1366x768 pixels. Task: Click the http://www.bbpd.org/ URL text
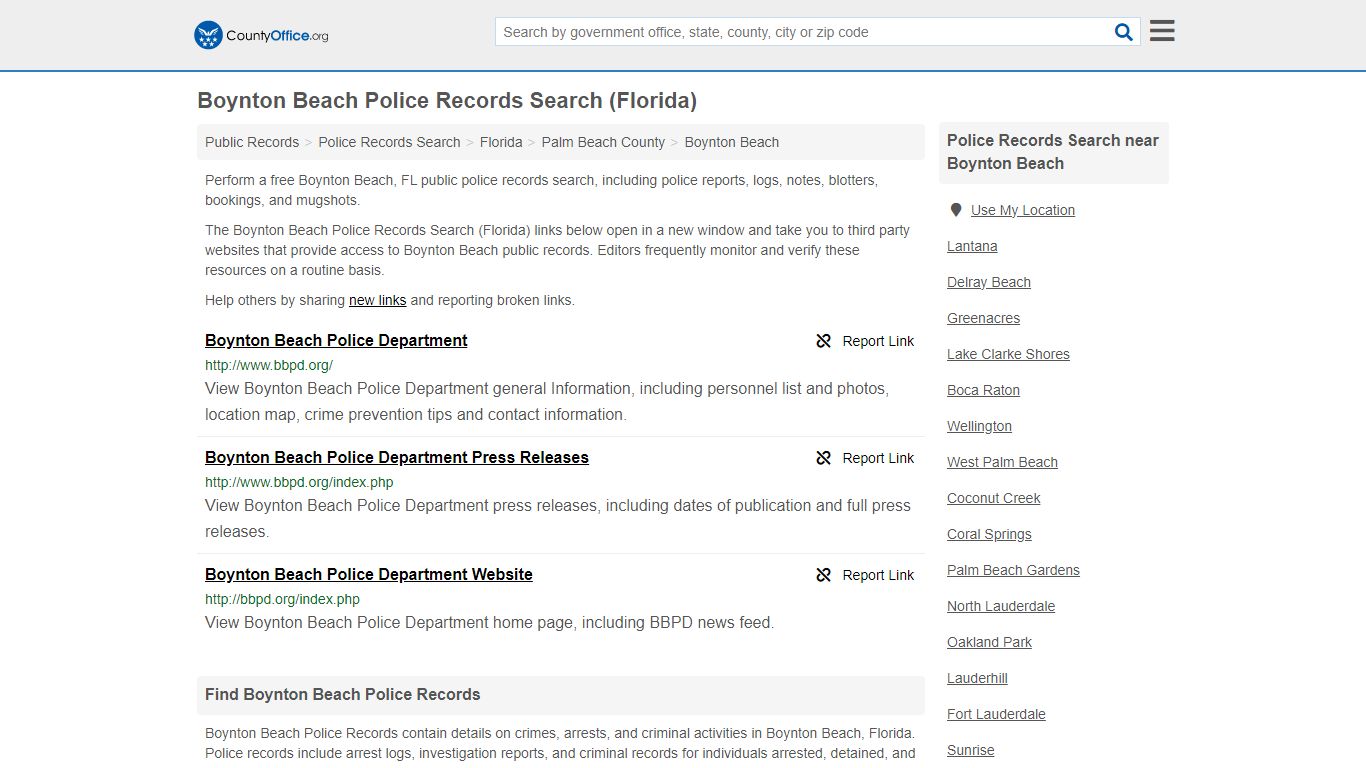point(269,365)
